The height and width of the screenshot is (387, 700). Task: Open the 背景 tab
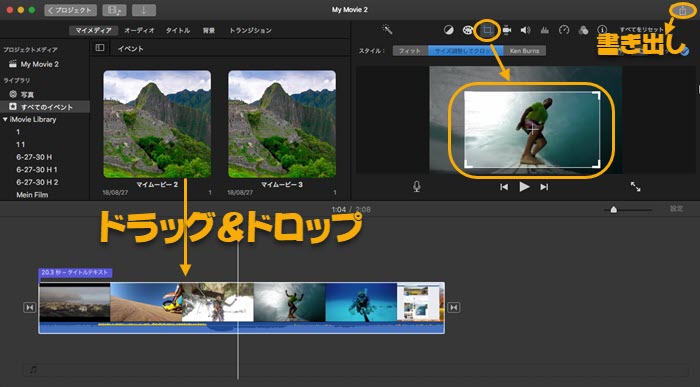209,30
